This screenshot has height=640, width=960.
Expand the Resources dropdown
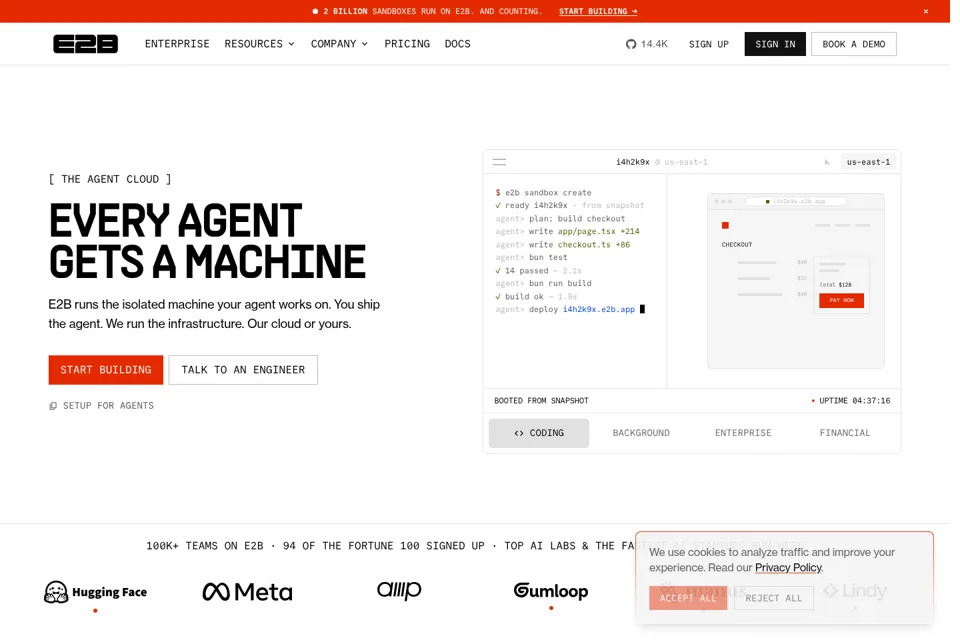[260, 44]
